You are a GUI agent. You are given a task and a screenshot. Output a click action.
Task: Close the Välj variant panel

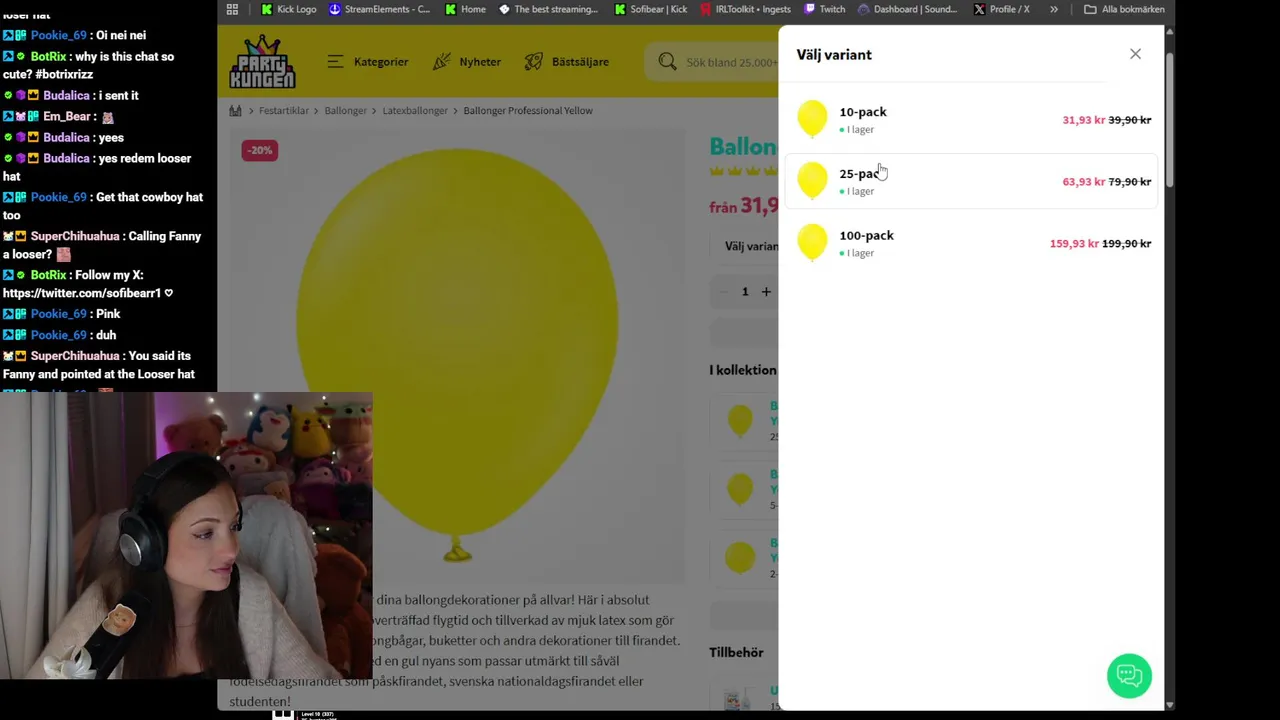[1135, 54]
